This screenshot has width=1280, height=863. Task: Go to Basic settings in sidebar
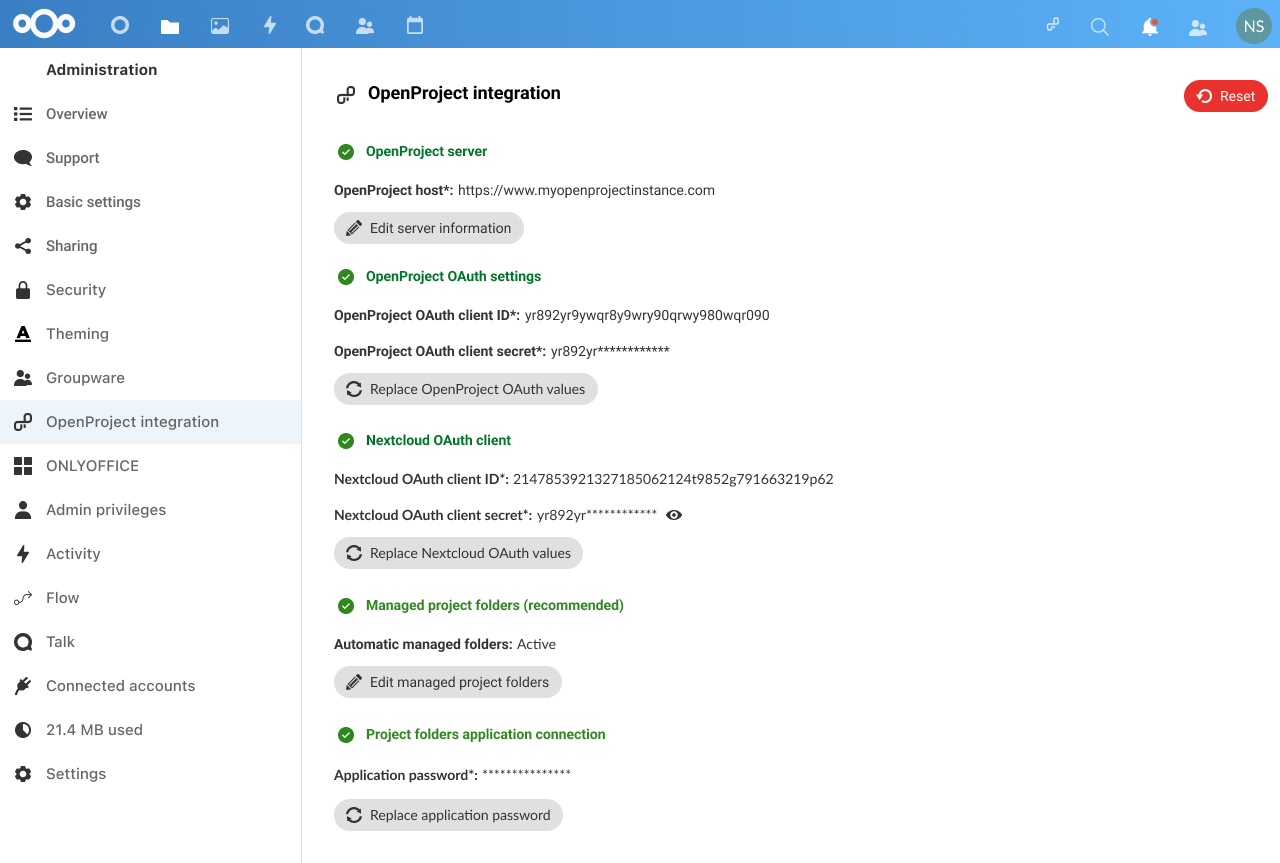pyautogui.click(x=93, y=202)
